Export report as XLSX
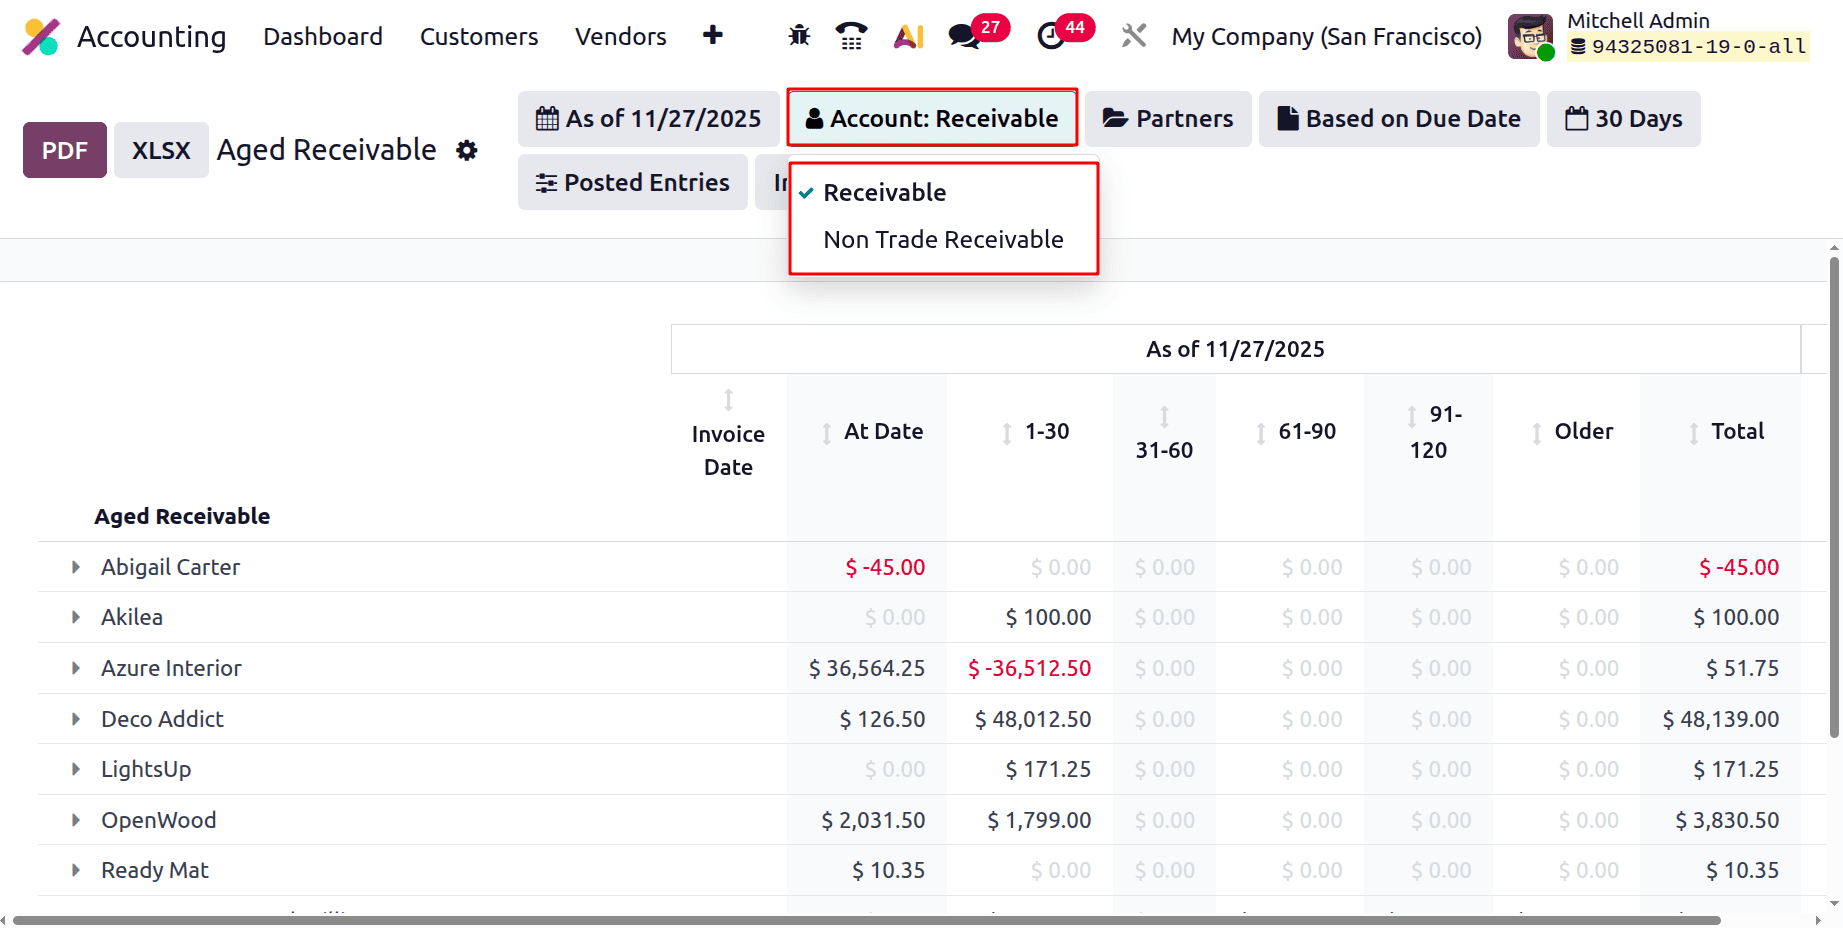This screenshot has width=1843, height=928. pyautogui.click(x=161, y=150)
